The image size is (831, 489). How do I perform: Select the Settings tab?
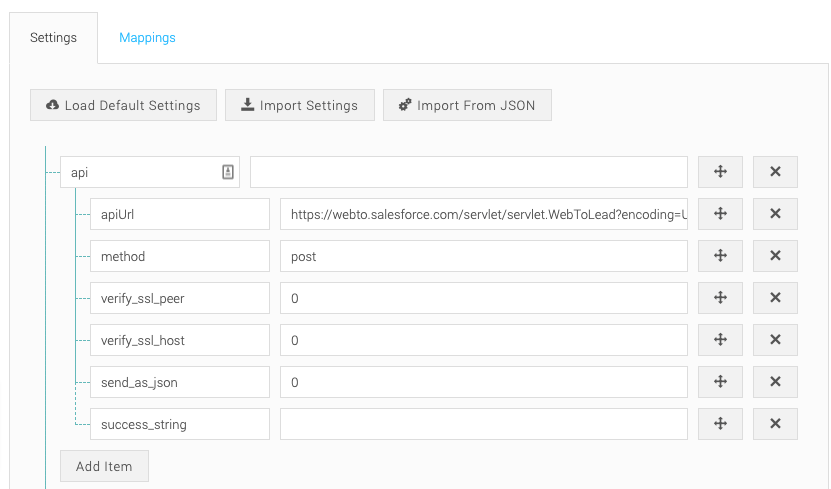click(x=53, y=38)
